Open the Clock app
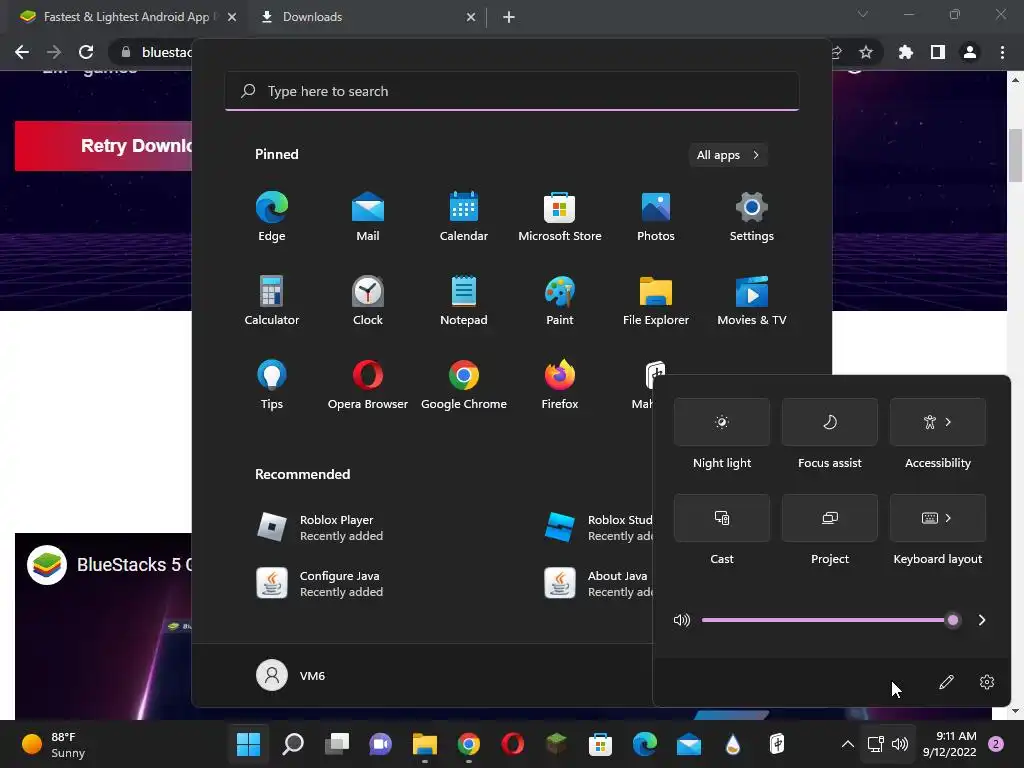The image size is (1024, 768). tap(368, 300)
